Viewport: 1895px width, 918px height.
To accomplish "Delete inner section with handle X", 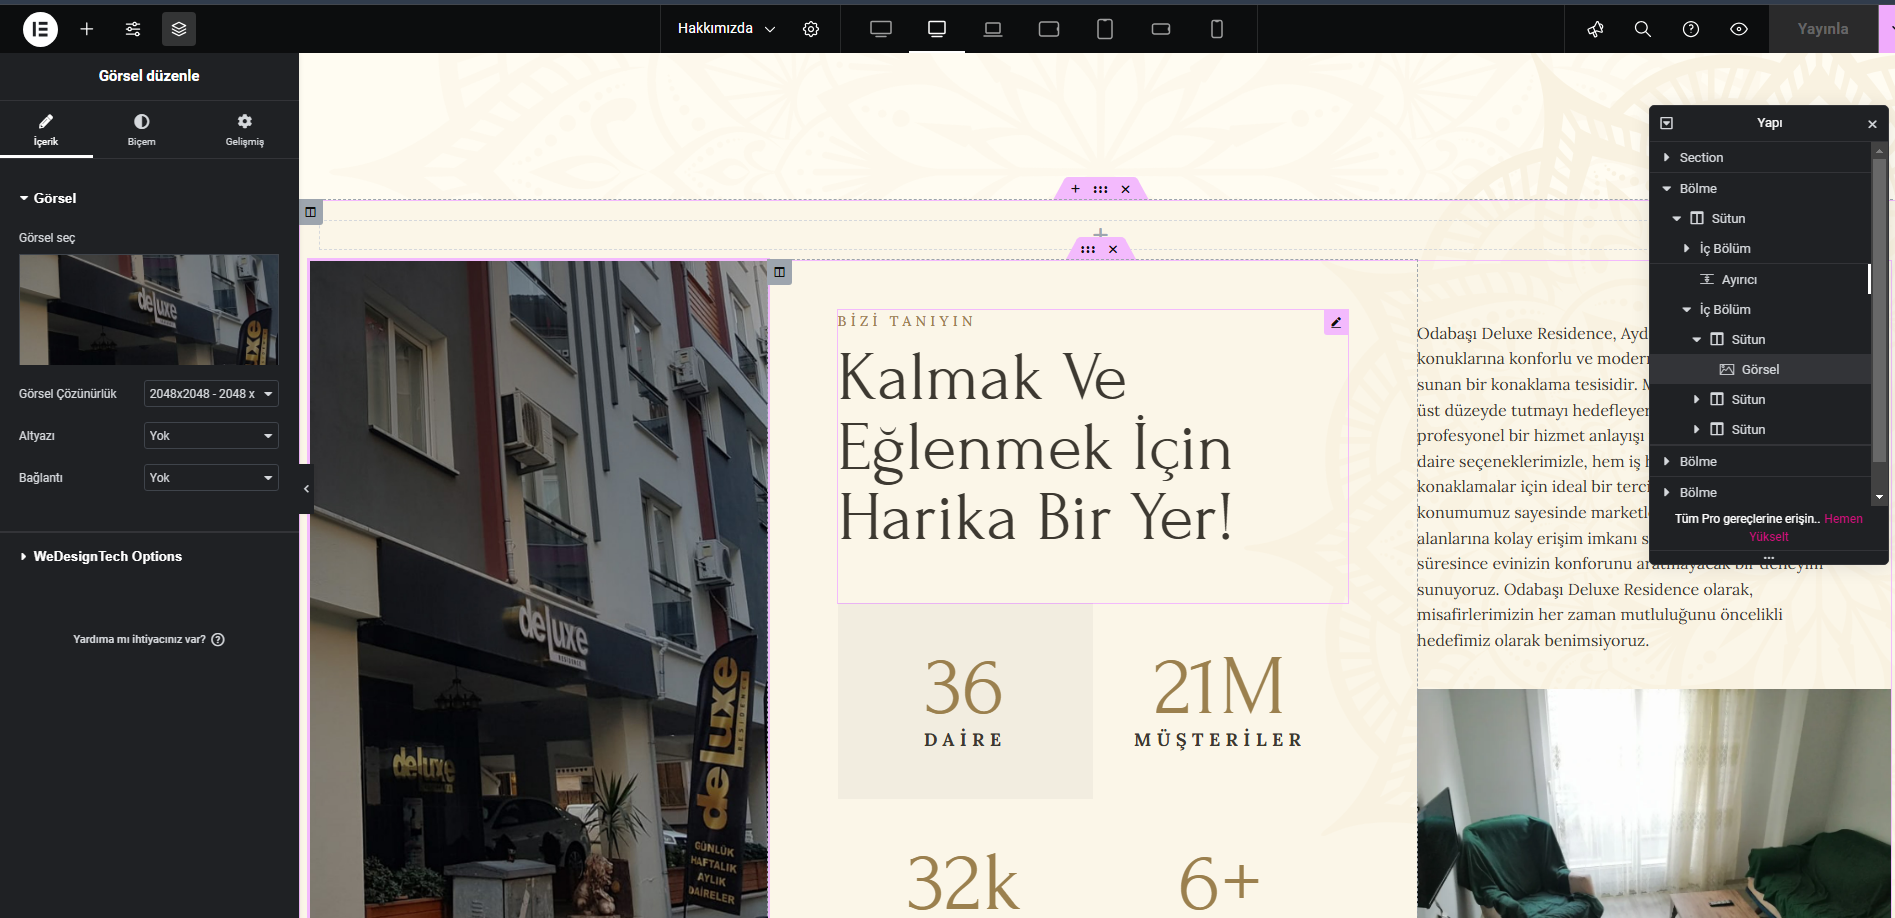I will click(x=1113, y=249).
